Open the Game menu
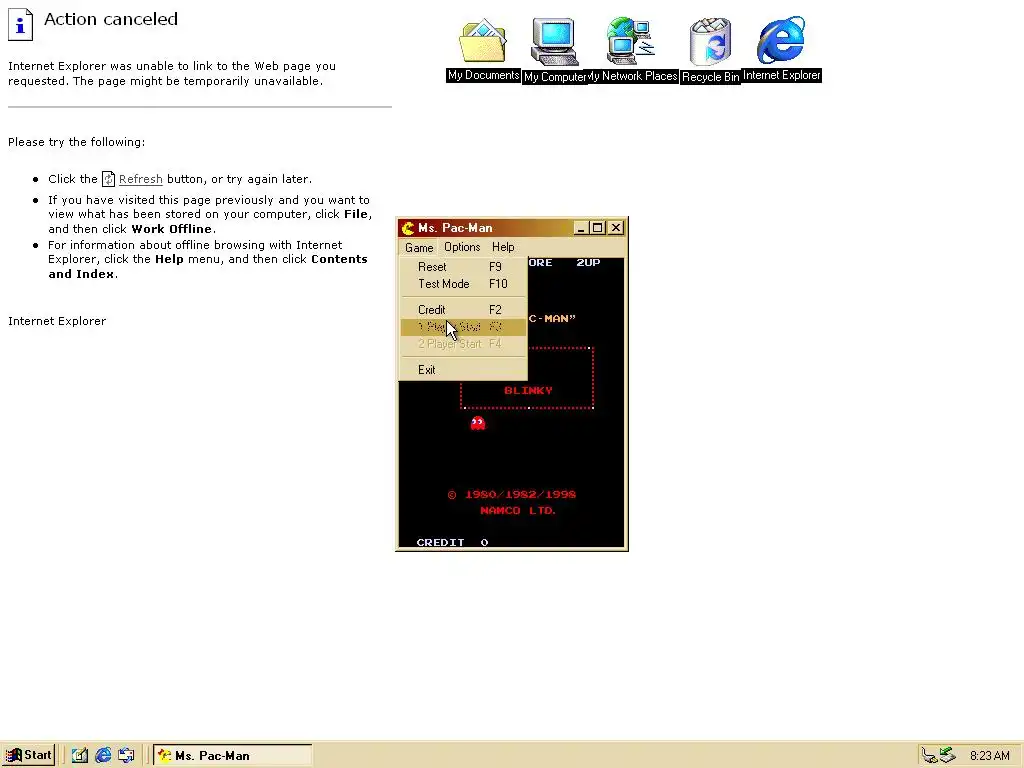1024x768 pixels. [419, 248]
